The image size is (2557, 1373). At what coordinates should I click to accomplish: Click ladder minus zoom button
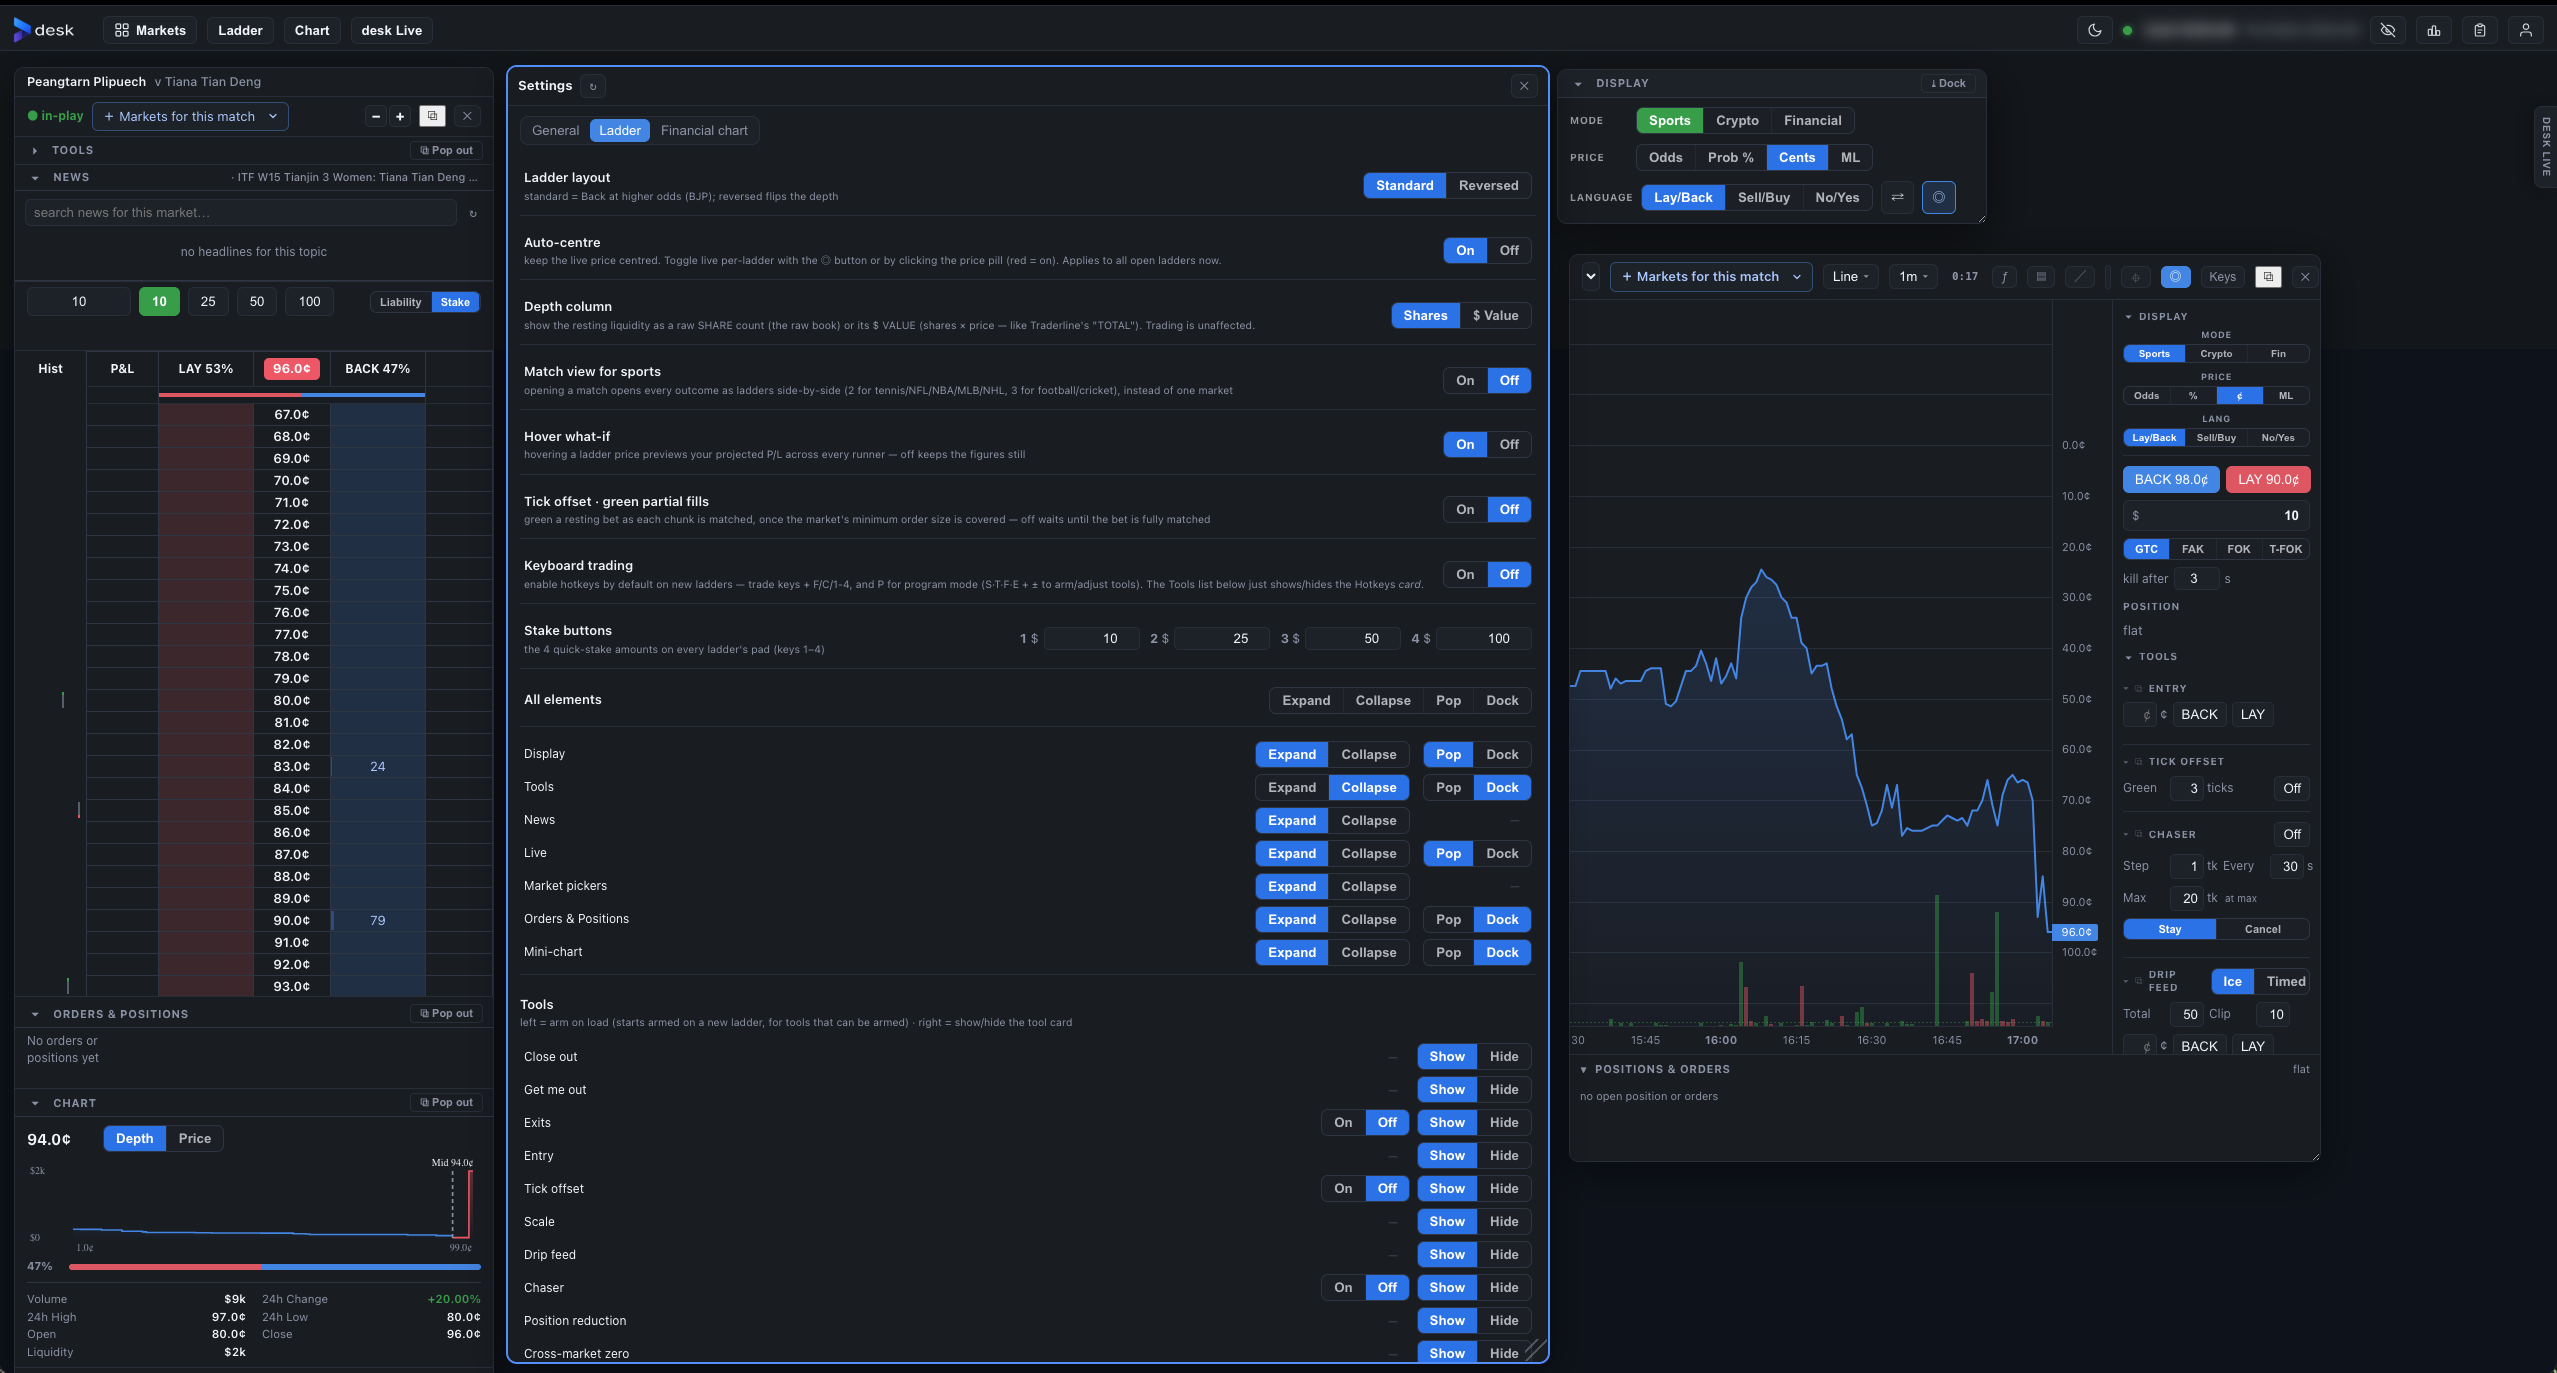point(376,116)
